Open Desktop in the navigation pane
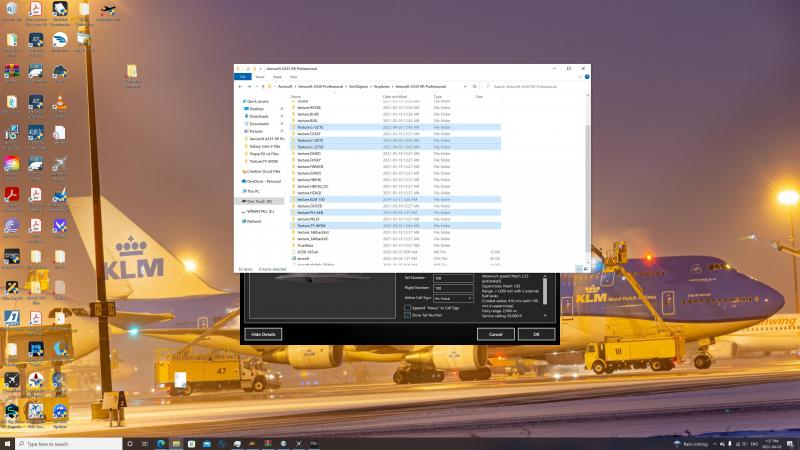 (257, 109)
